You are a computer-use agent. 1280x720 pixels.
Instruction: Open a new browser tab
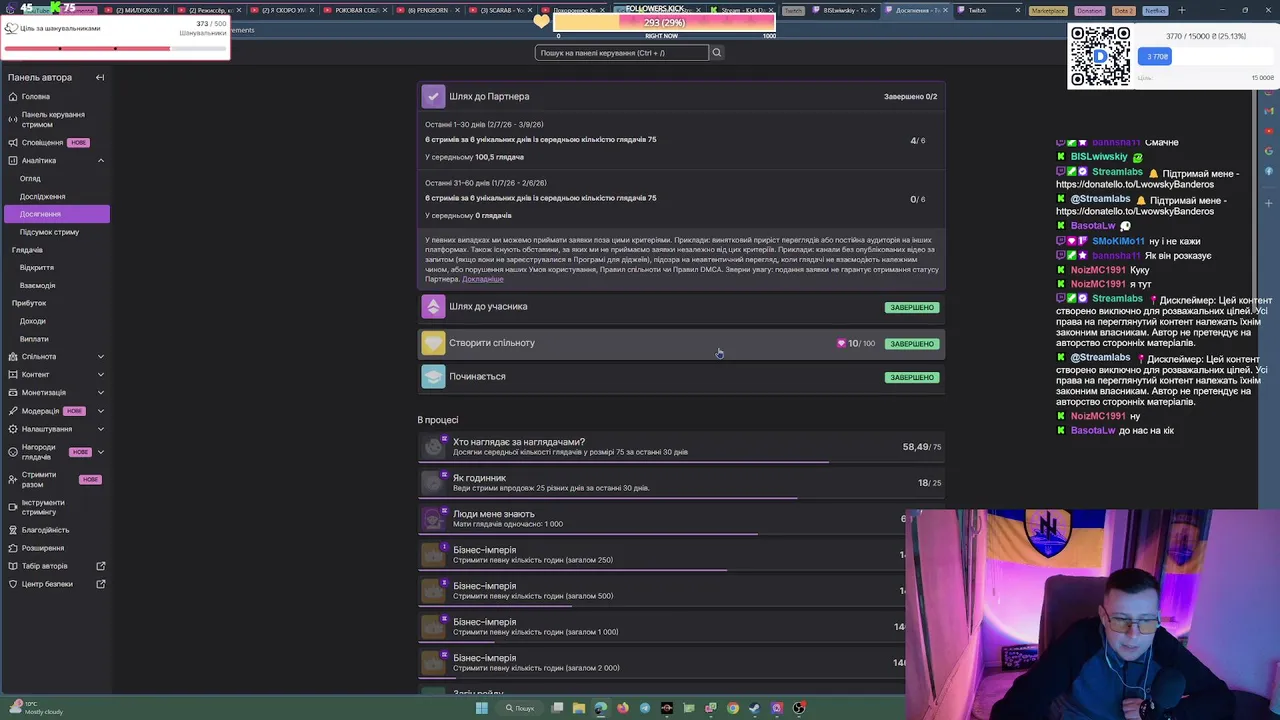click(1181, 10)
